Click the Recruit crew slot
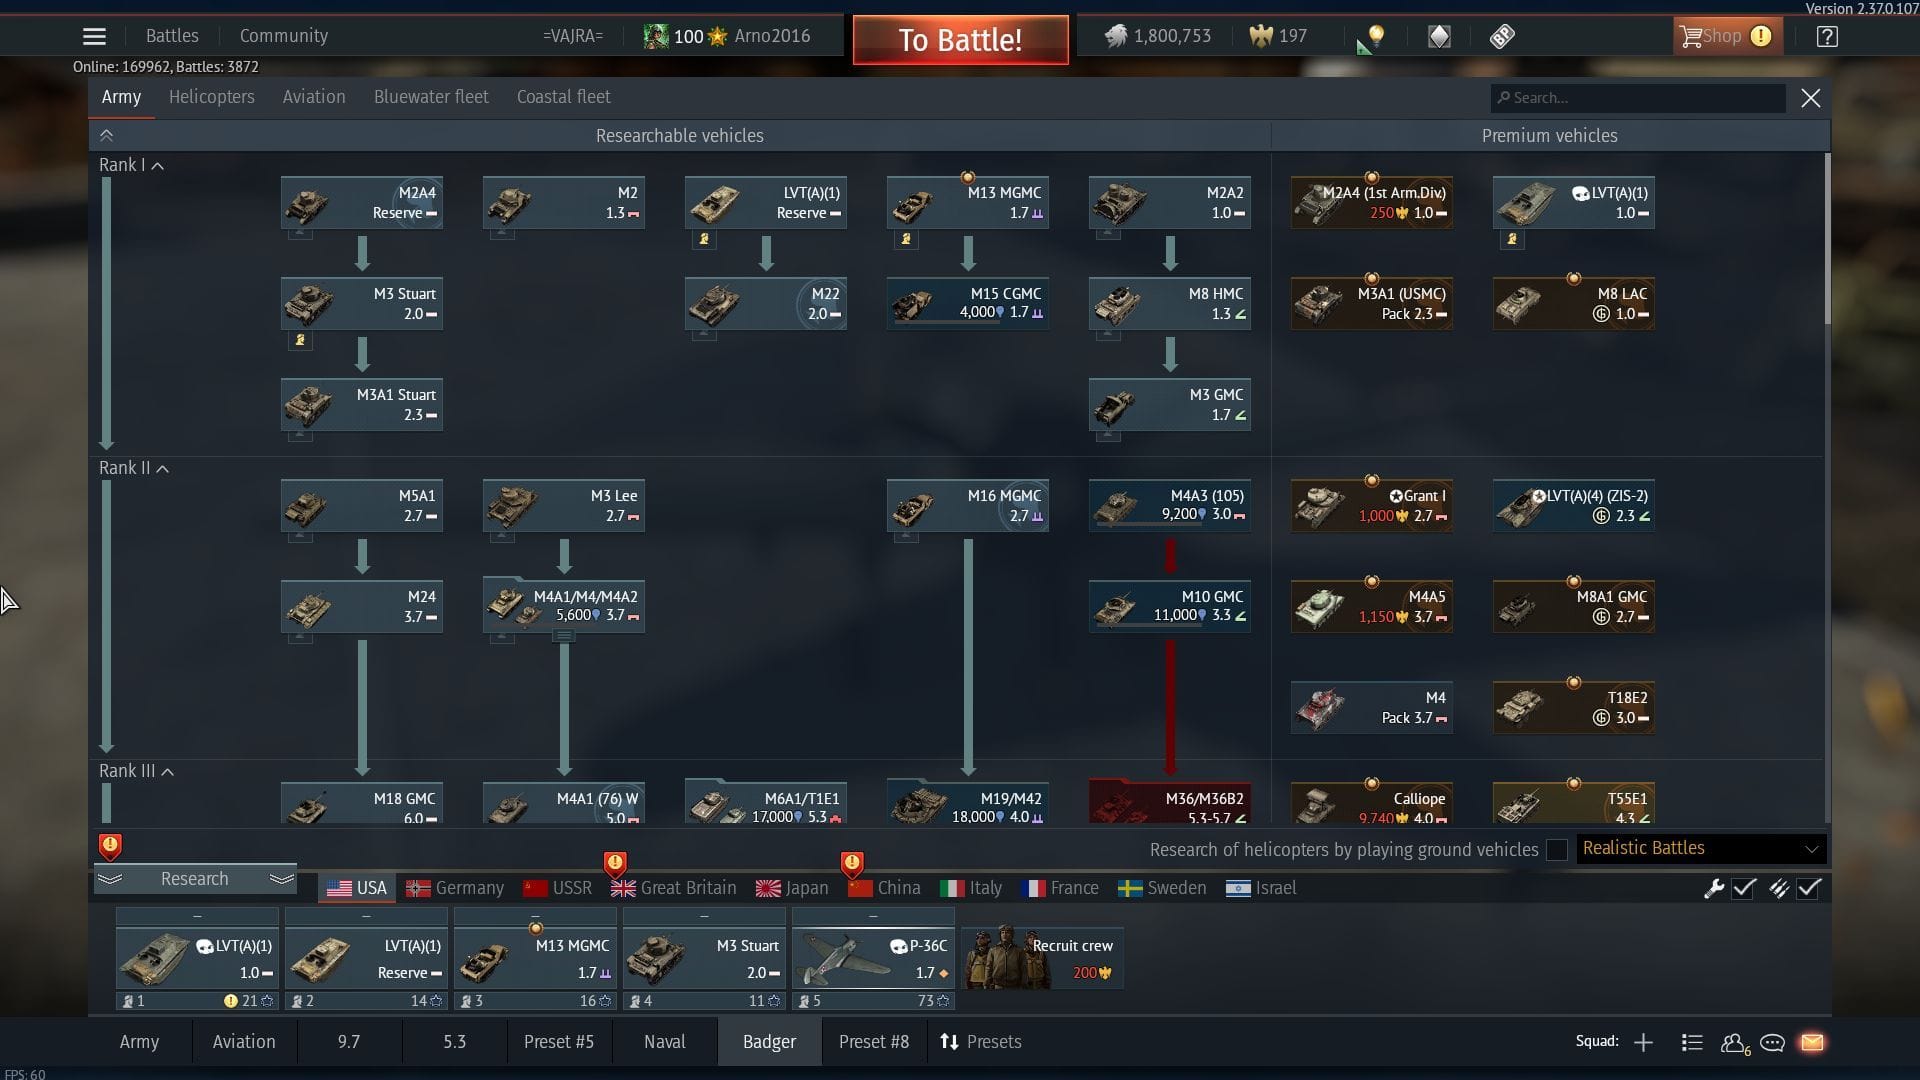The image size is (1920, 1080). pyautogui.click(x=1042, y=957)
